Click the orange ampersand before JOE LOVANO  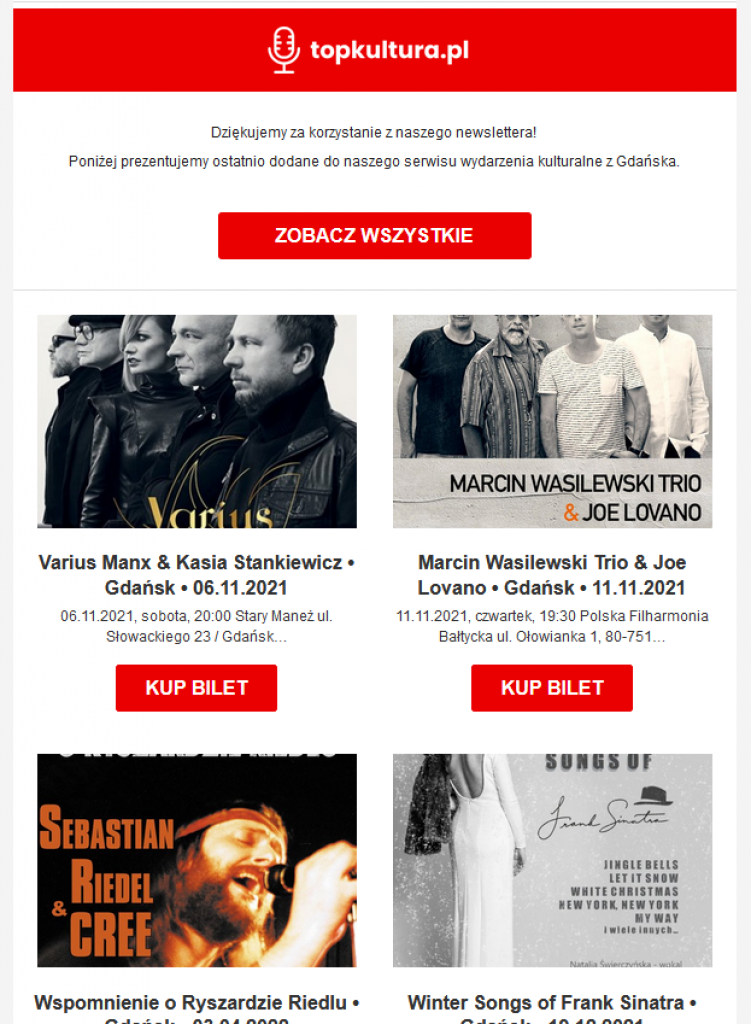[571, 513]
